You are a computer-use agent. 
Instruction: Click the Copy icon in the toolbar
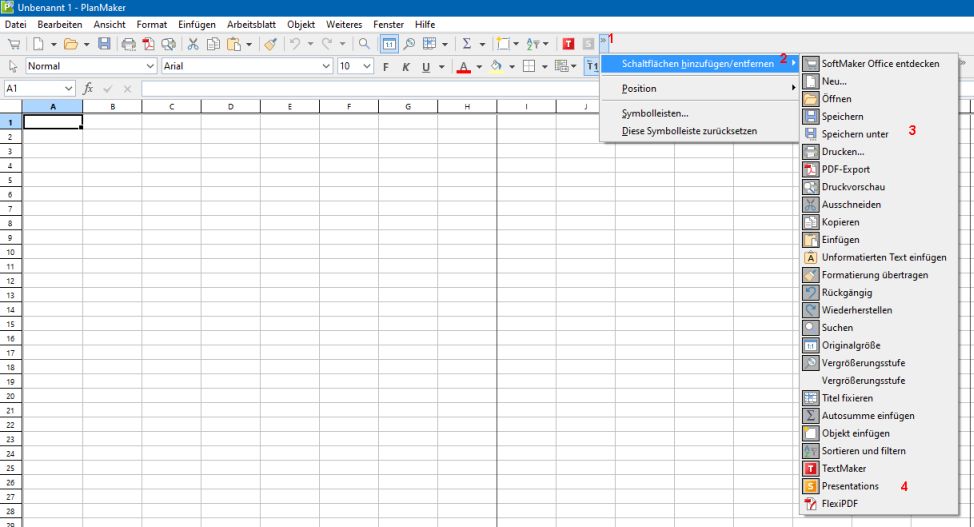[213, 44]
